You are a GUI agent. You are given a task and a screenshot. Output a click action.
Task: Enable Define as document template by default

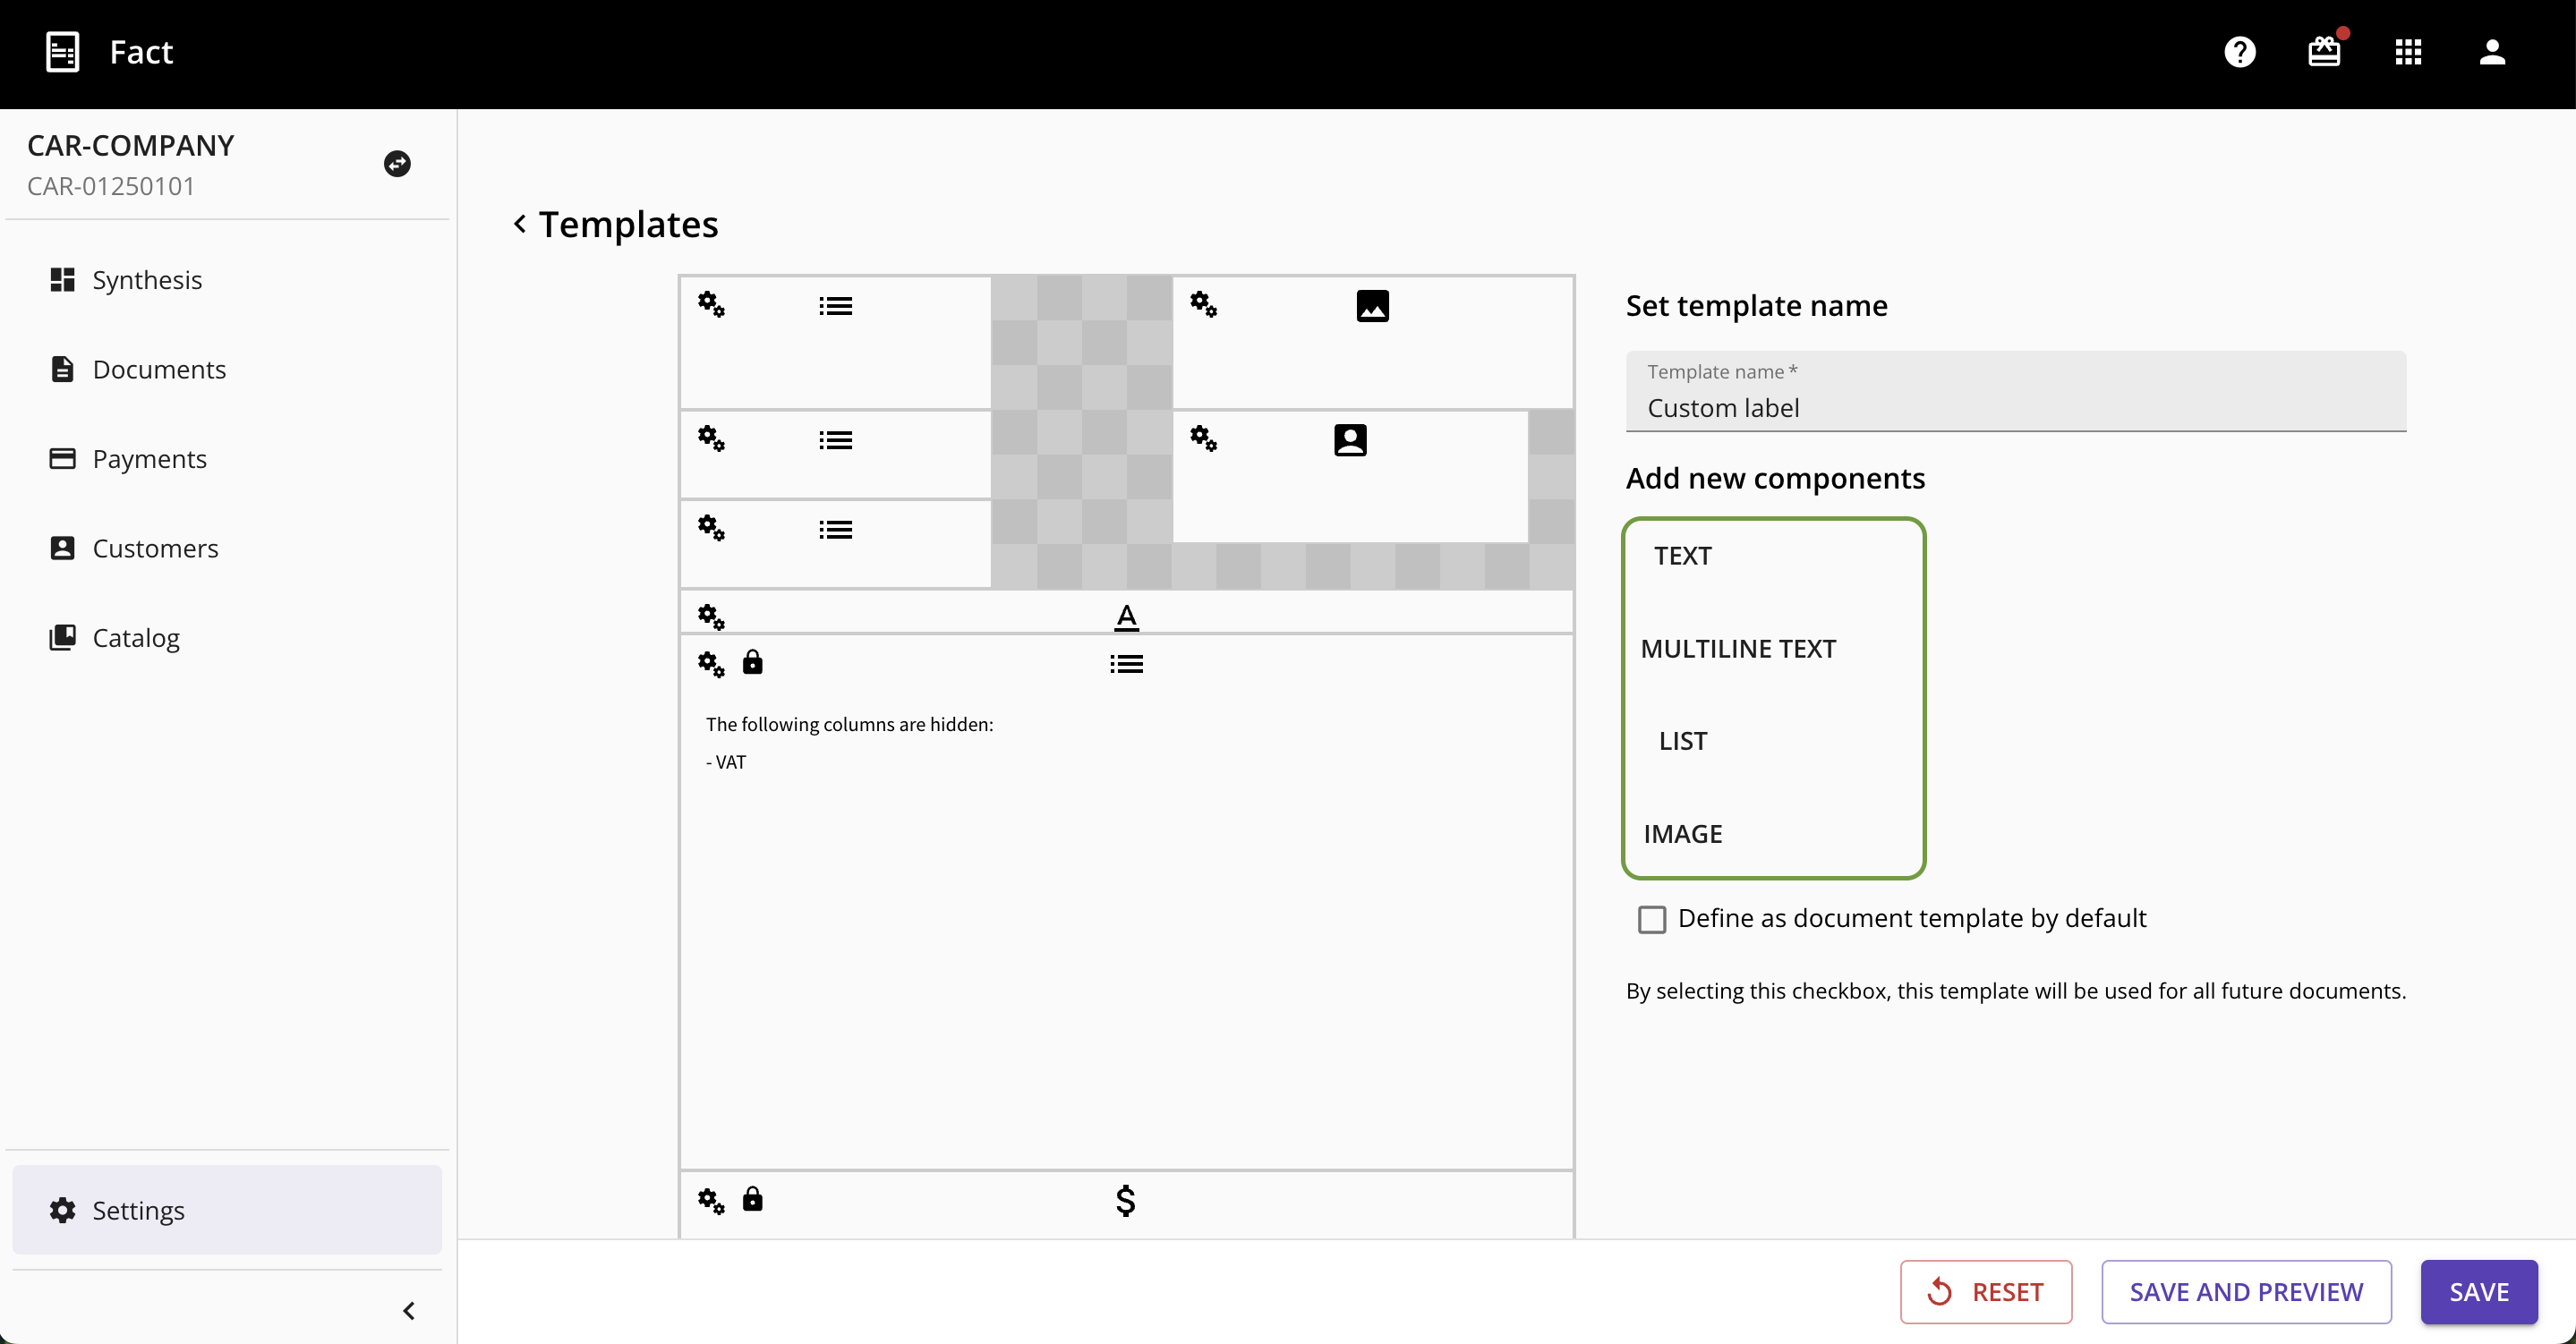pyautogui.click(x=1652, y=919)
